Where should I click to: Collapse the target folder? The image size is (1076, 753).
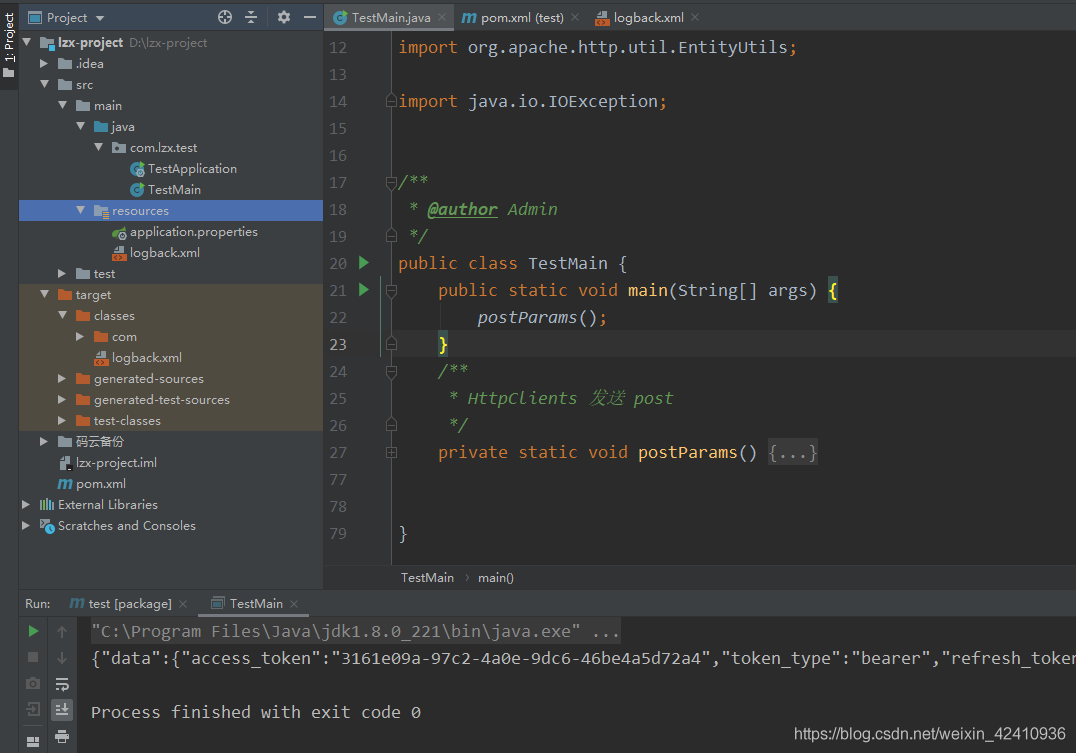coord(45,294)
